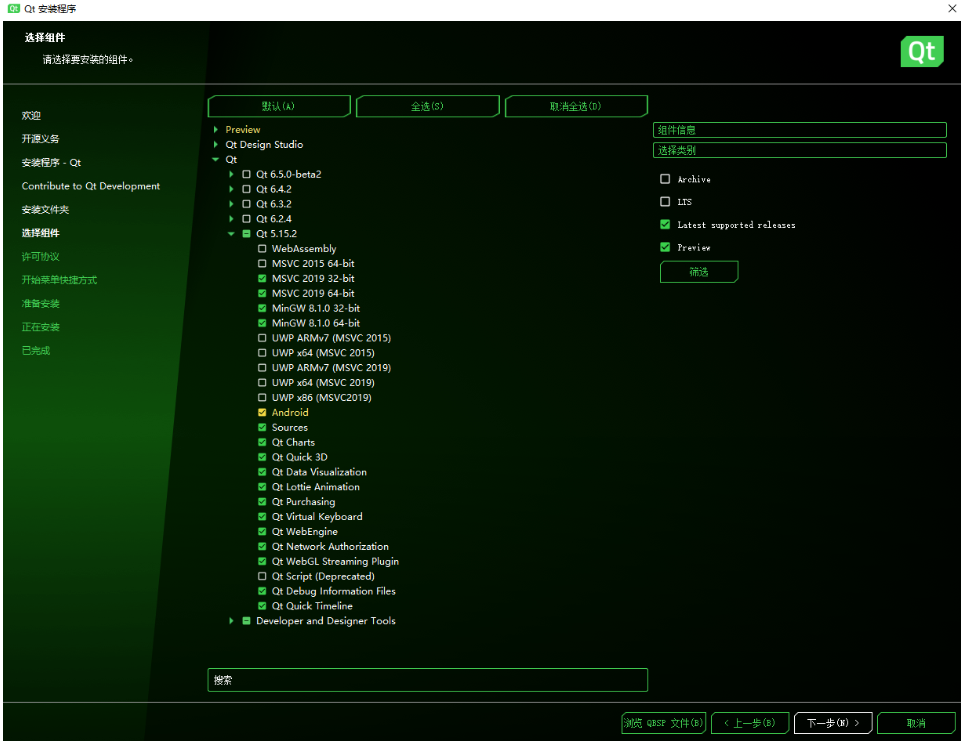Uncheck Qt WebGL Streaming Plugin checkbox
The width and height of the screenshot is (961, 741).
(x=262, y=561)
